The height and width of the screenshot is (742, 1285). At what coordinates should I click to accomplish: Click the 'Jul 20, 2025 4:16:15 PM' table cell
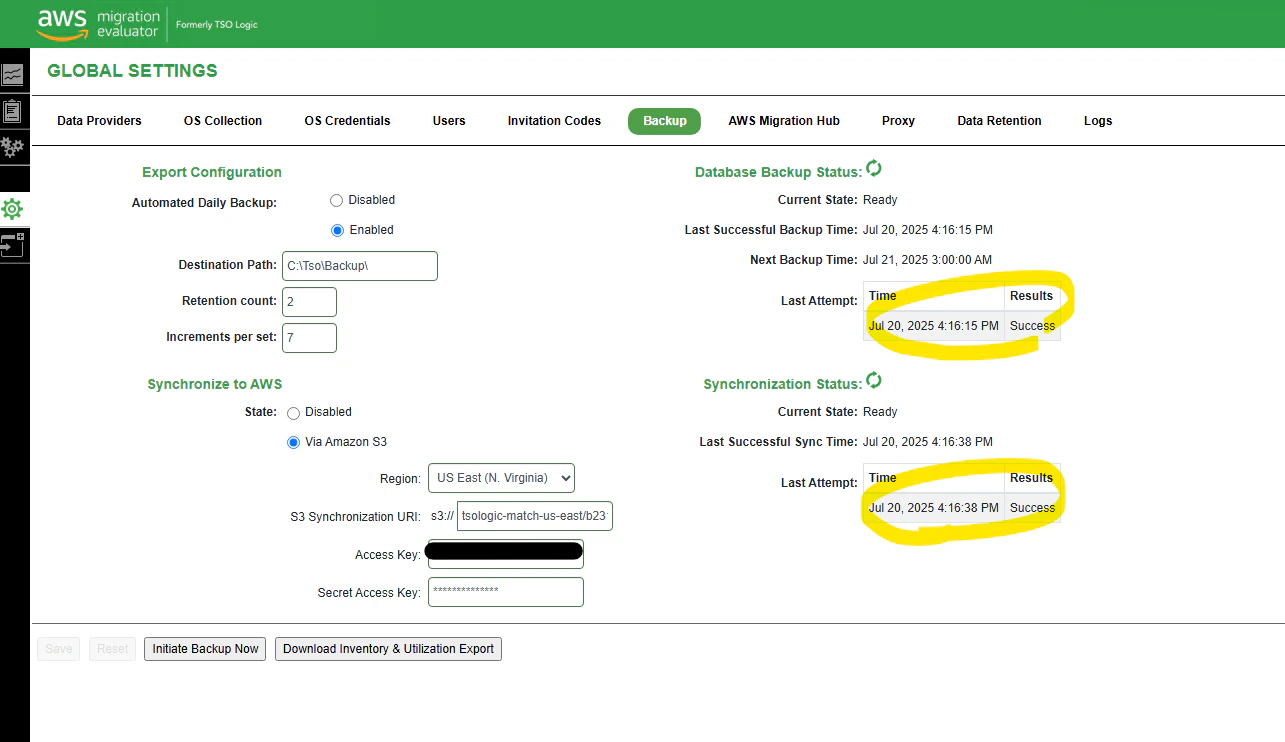(934, 326)
